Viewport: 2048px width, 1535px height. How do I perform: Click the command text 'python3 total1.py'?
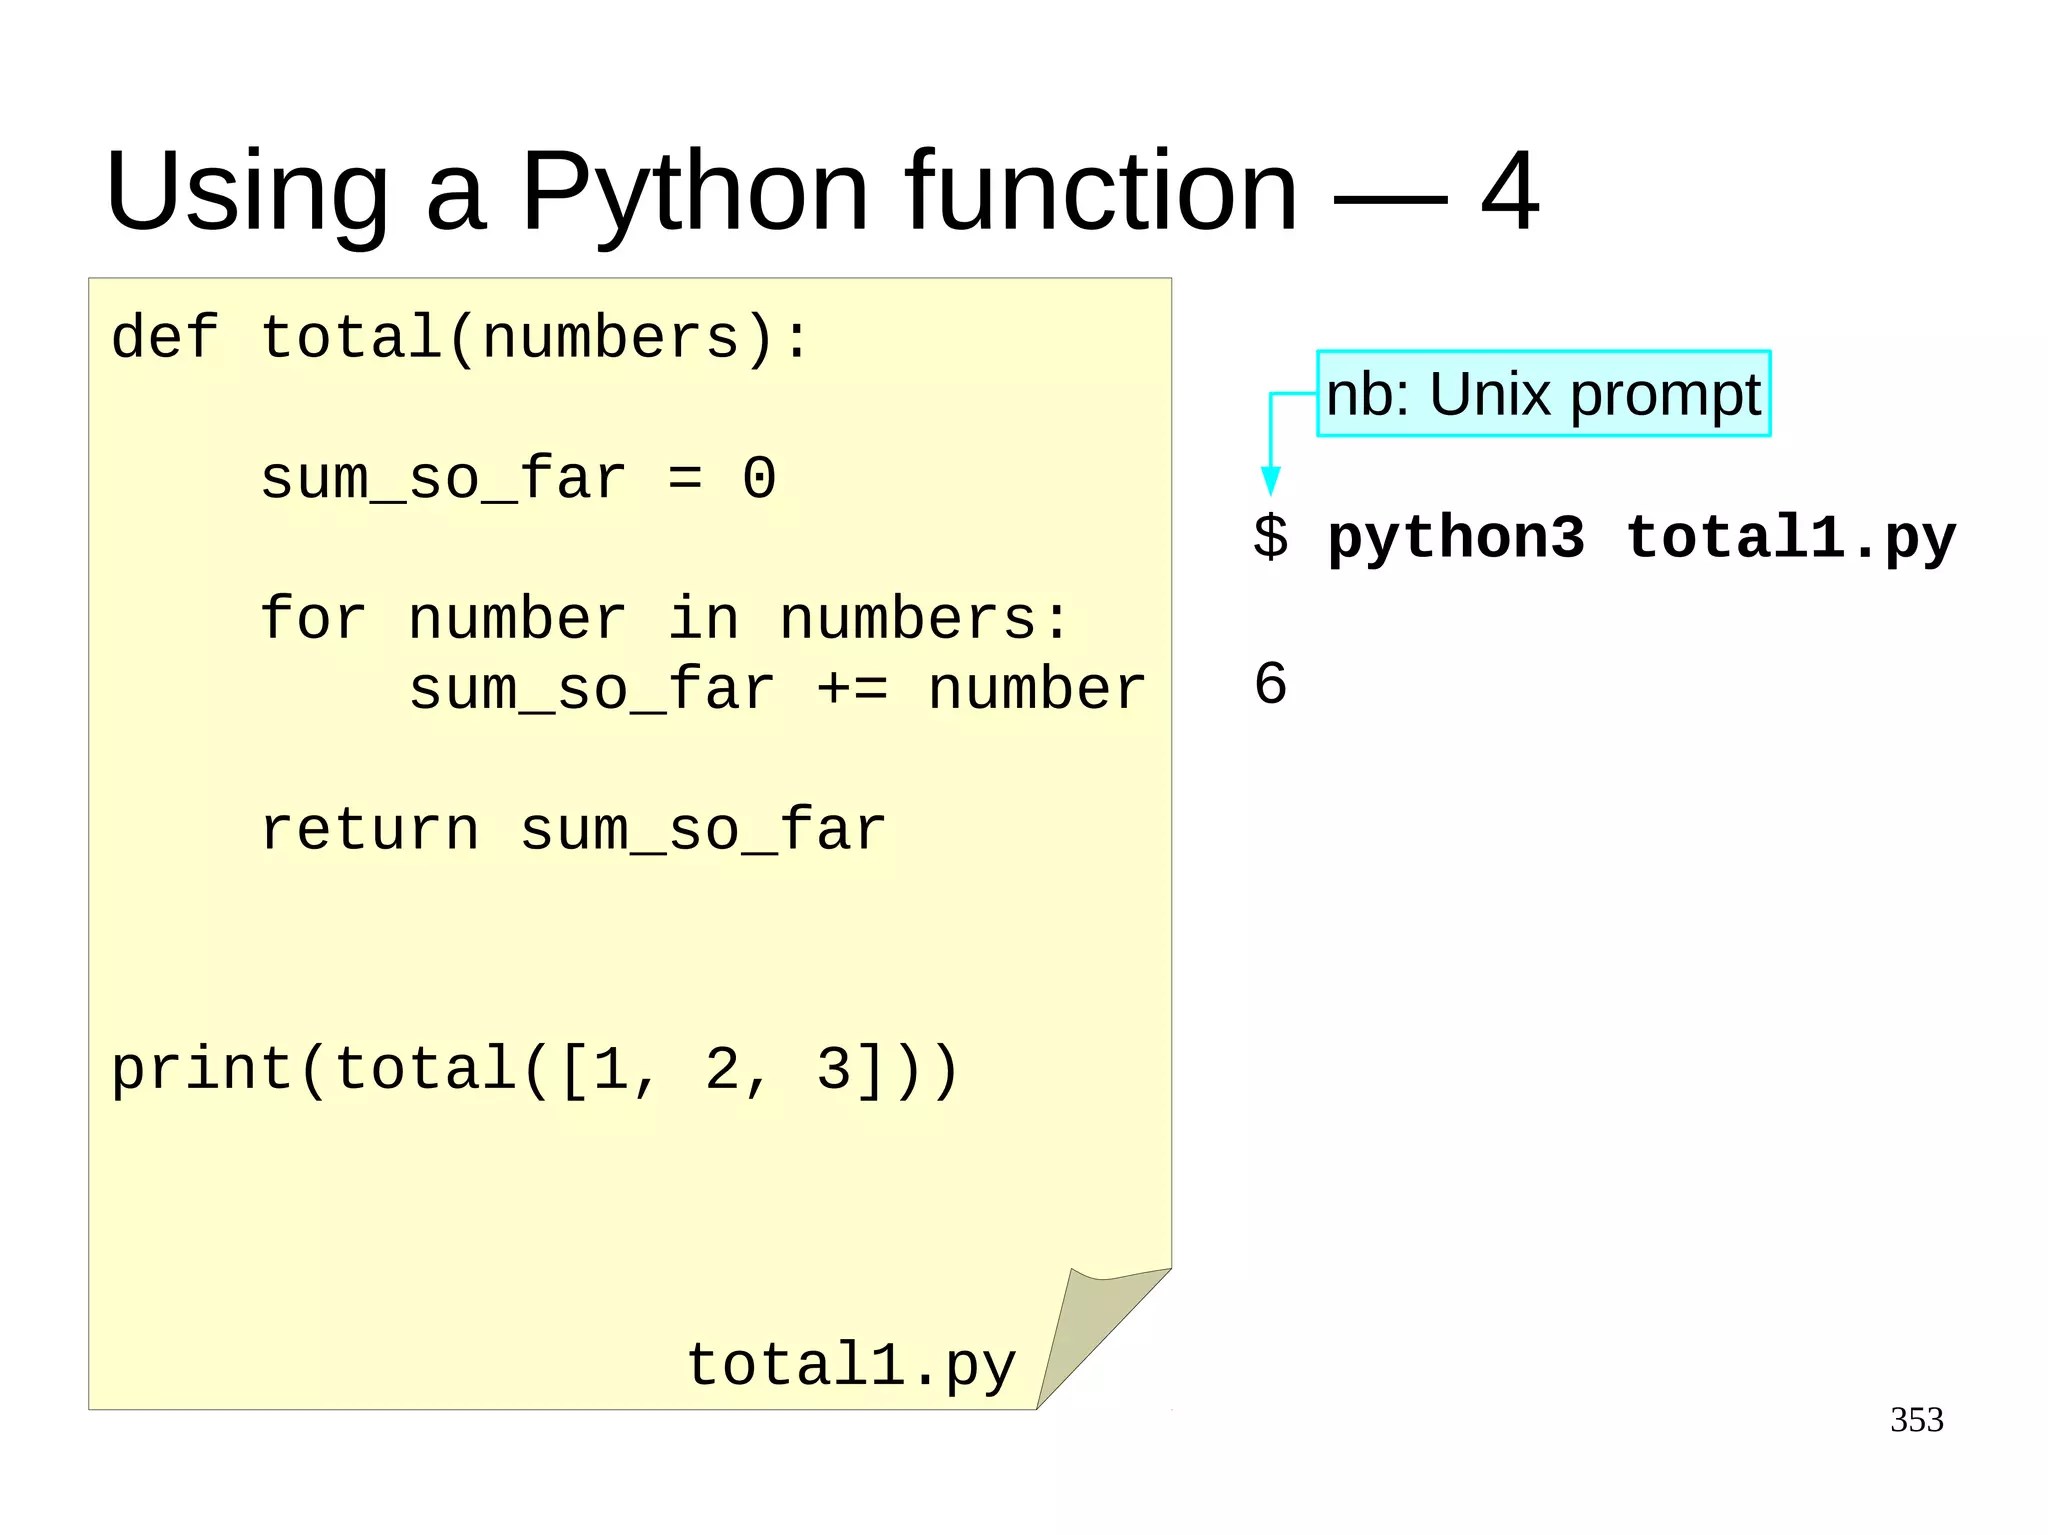(x=1641, y=540)
